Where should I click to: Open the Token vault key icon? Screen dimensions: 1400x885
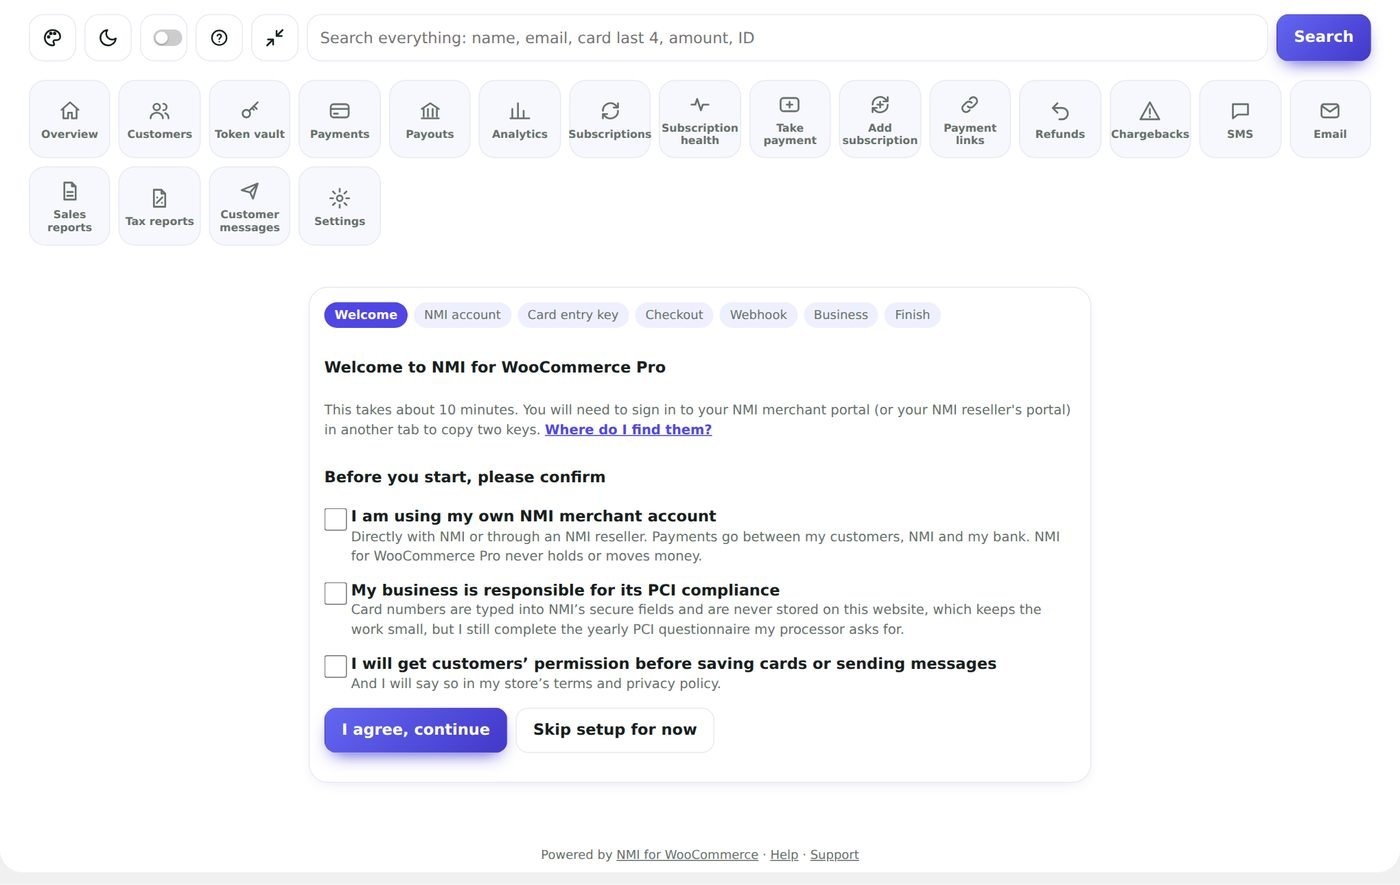pos(250,119)
